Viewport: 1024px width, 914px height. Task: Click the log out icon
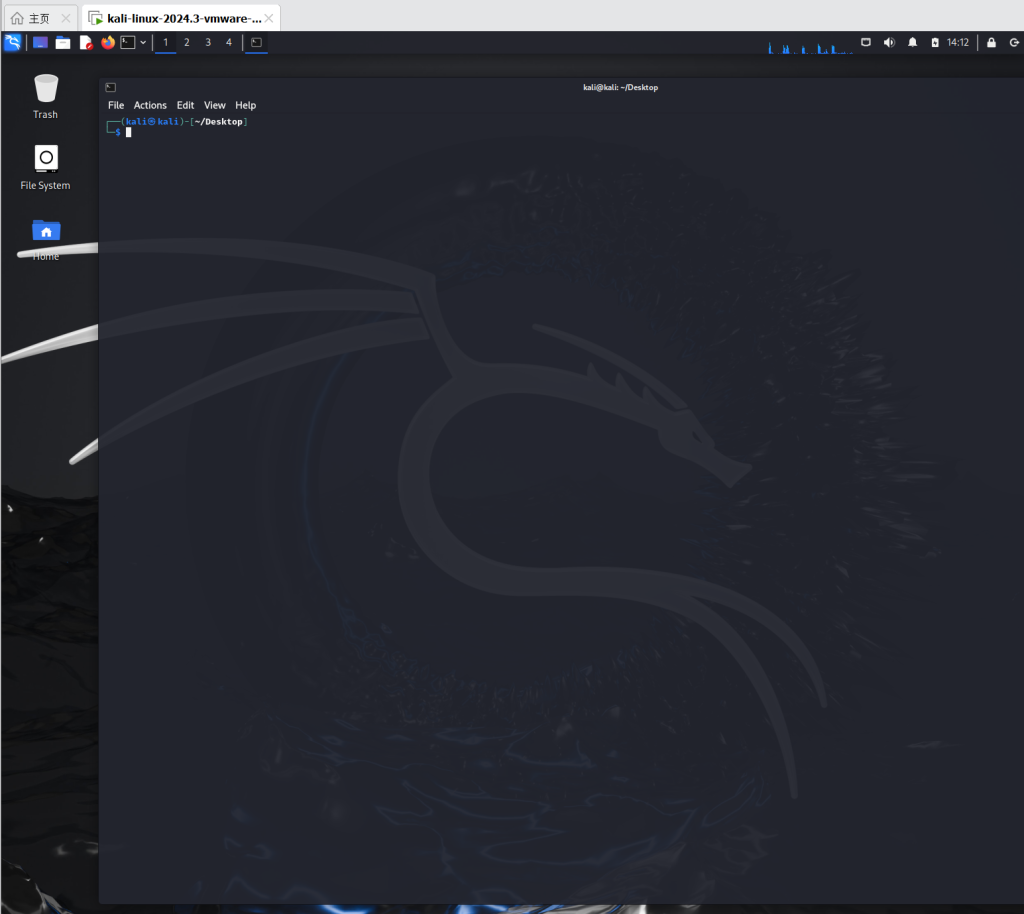coord(1014,42)
